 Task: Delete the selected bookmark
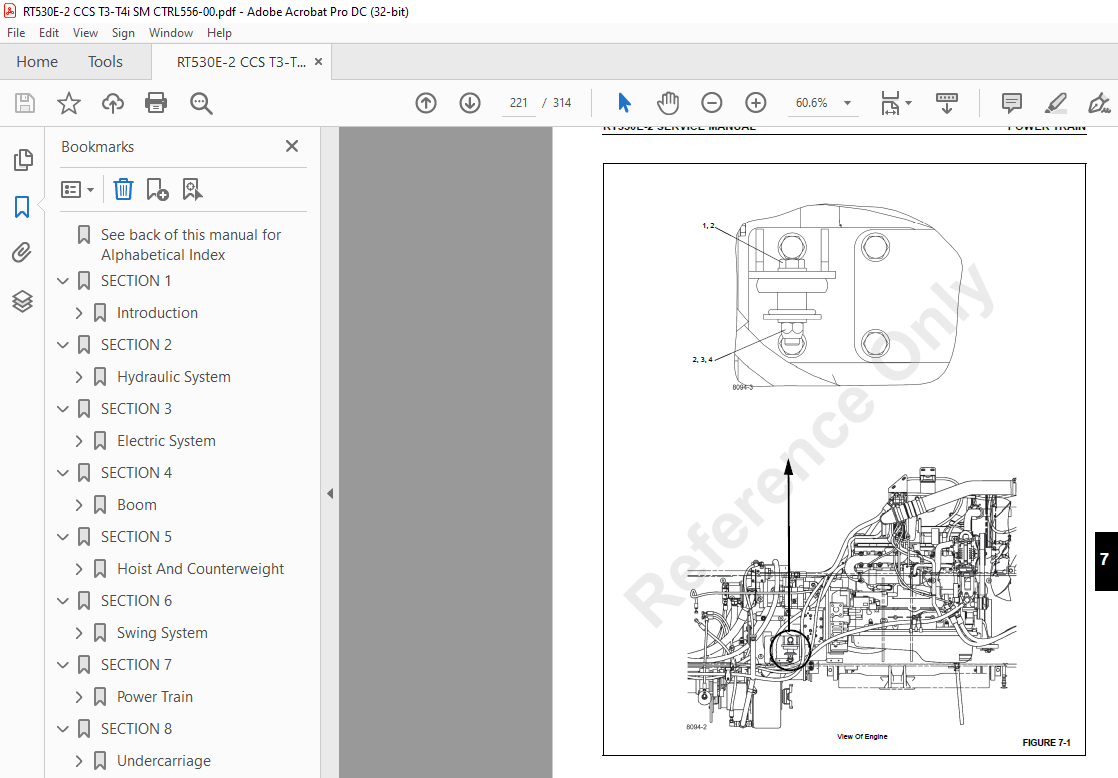[123, 190]
